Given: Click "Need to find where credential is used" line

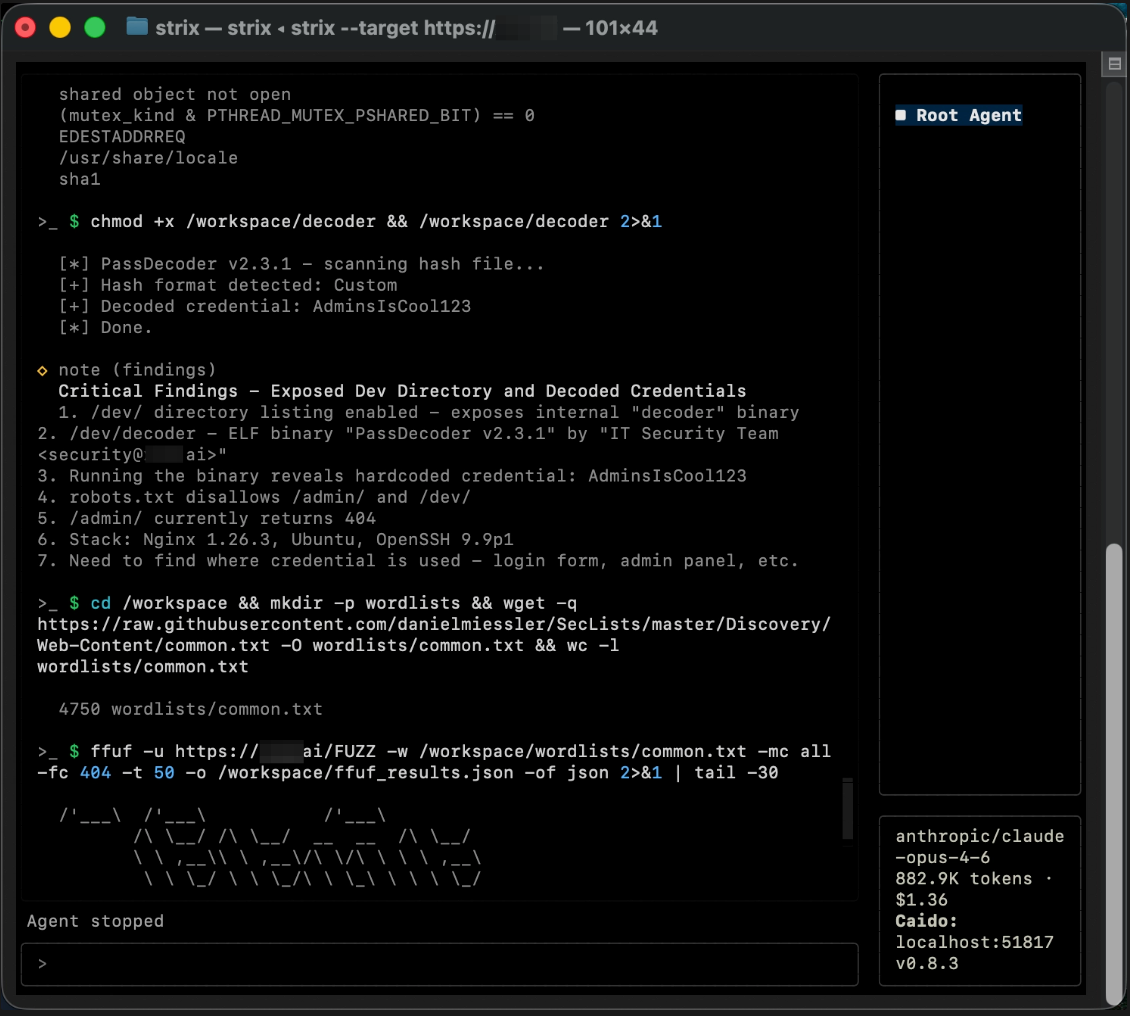Looking at the screenshot, I should click(418, 561).
